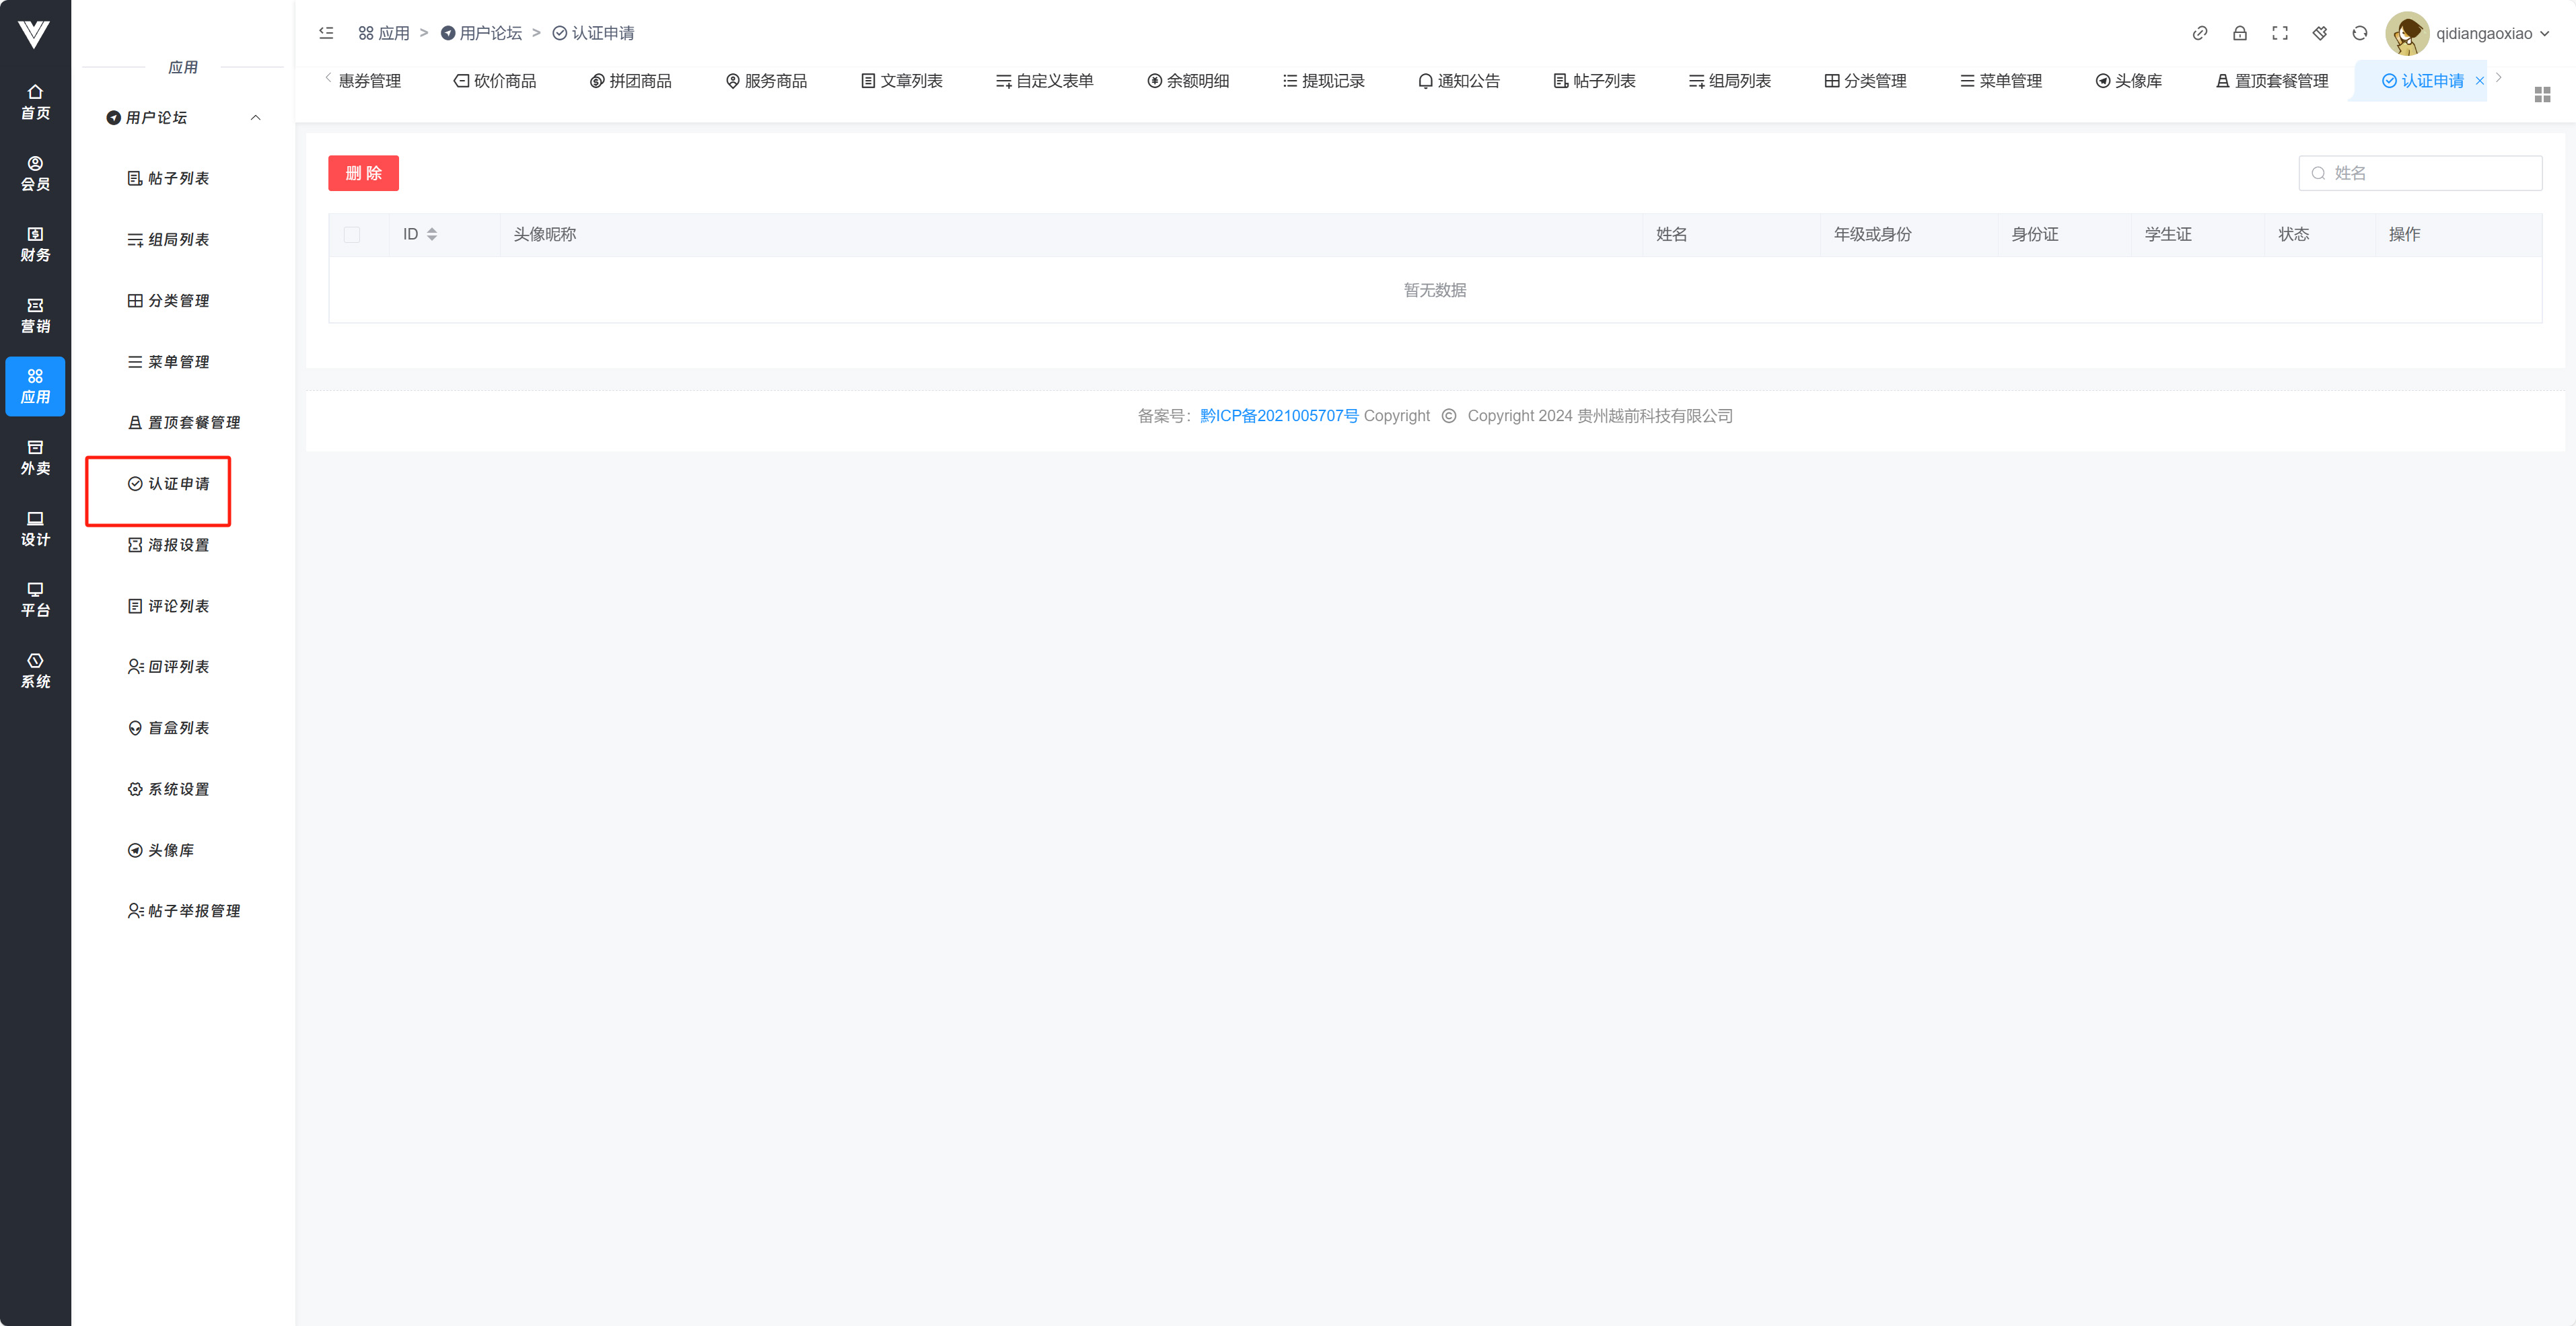
Task: Go to 首页 in left rail
Action: point(35,102)
